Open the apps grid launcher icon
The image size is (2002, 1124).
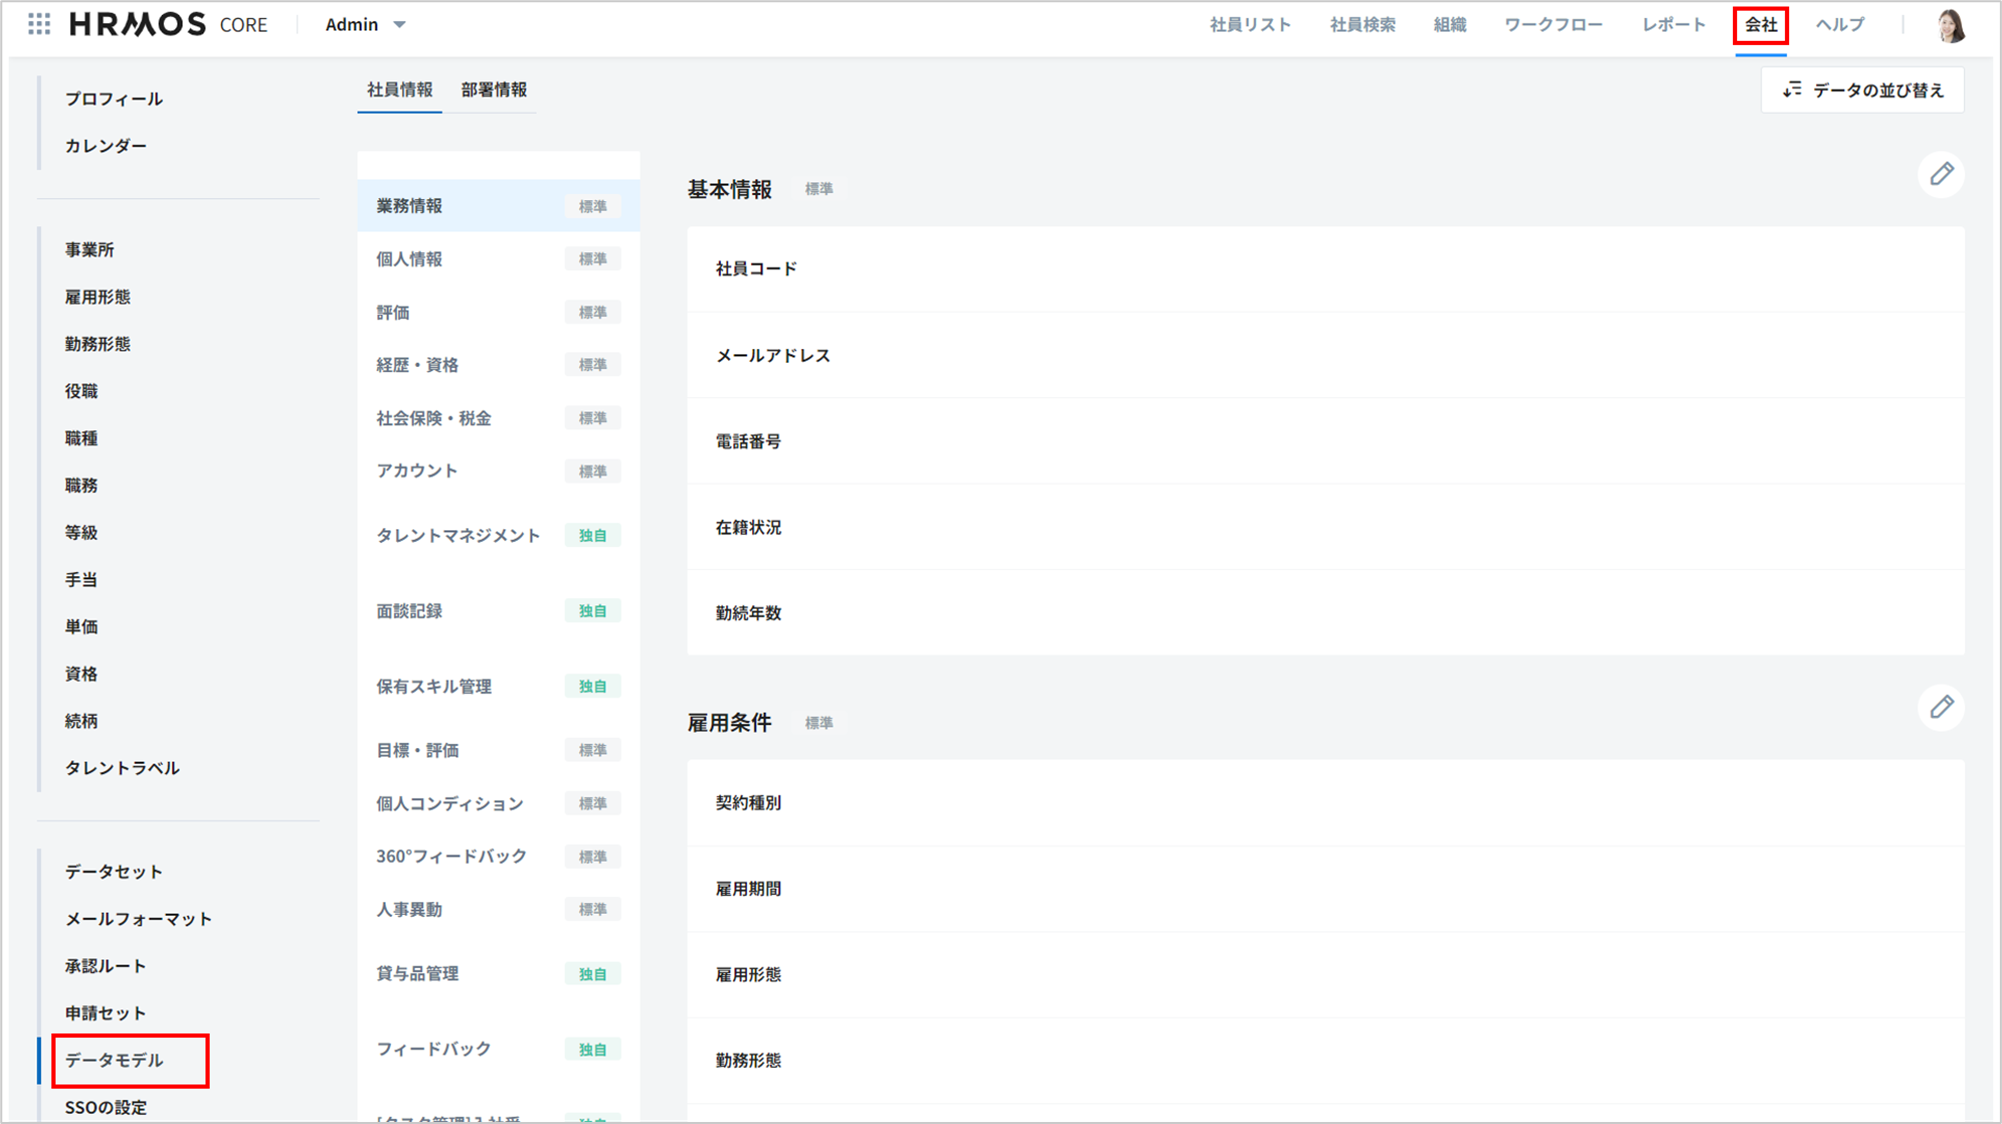[x=39, y=24]
